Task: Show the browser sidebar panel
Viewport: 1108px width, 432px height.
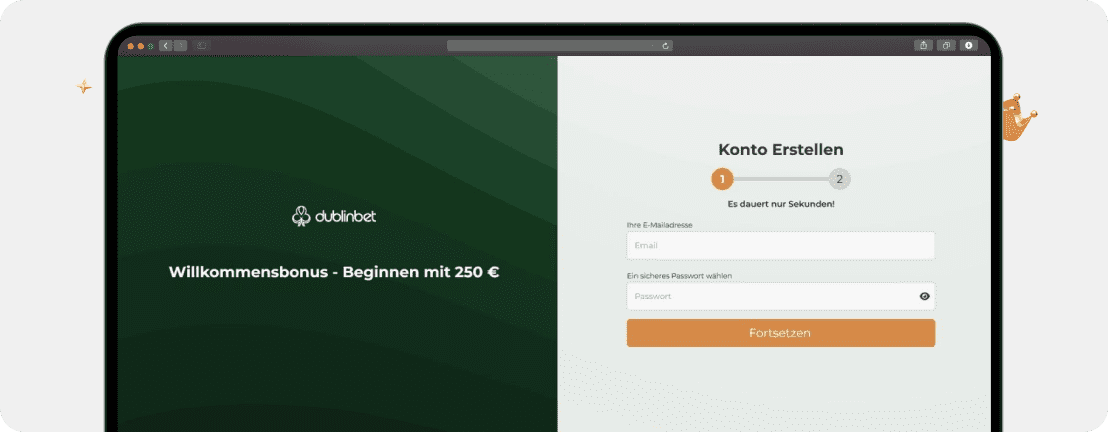Action: coord(201,45)
